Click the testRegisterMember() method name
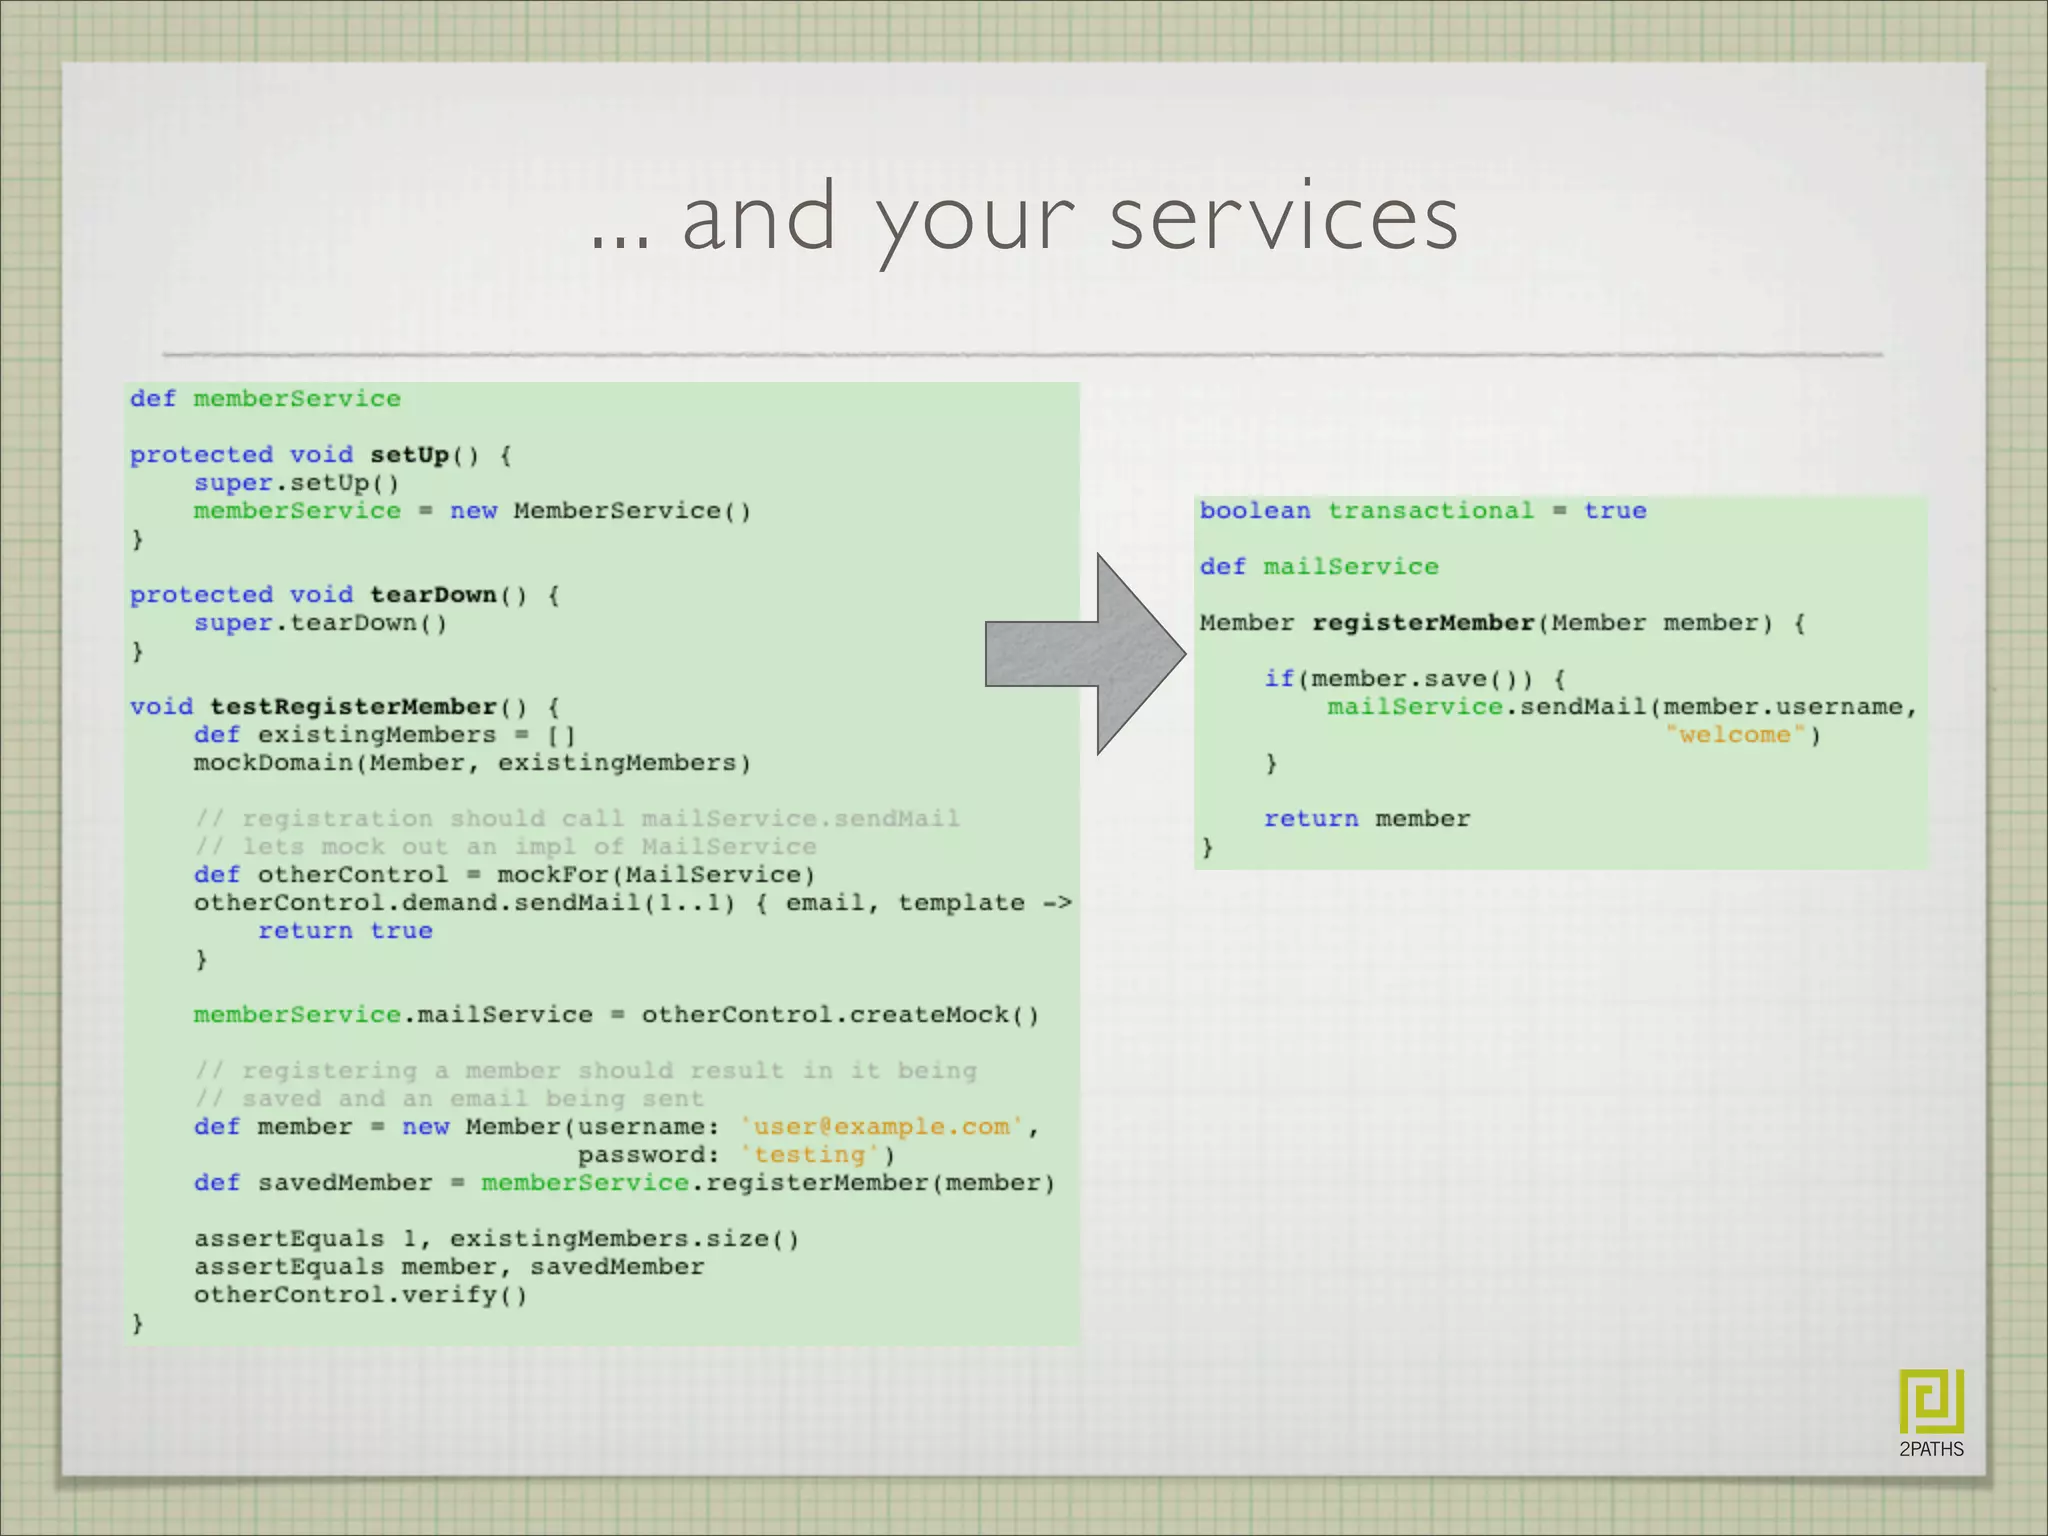The height and width of the screenshot is (1536, 2048). [x=353, y=707]
